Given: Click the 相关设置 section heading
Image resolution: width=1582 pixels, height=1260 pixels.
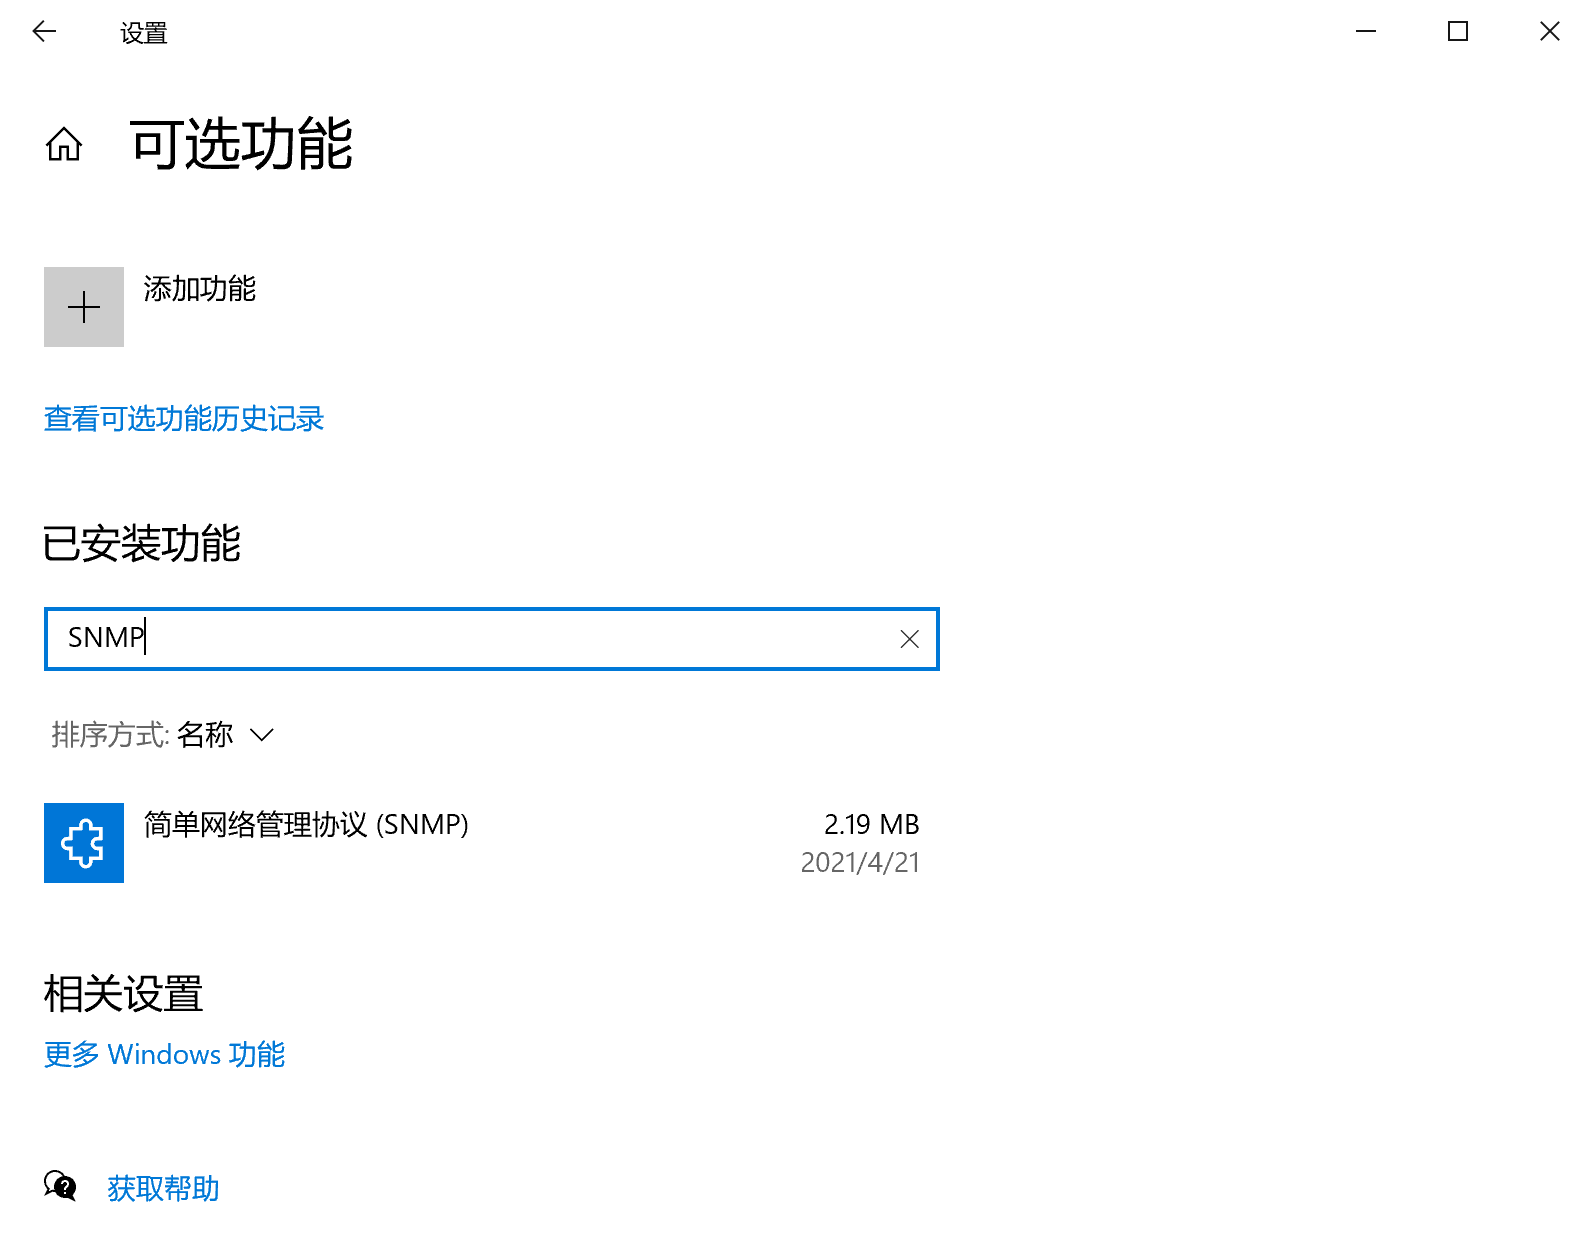Looking at the screenshot, I should click(x=123, y=994).
